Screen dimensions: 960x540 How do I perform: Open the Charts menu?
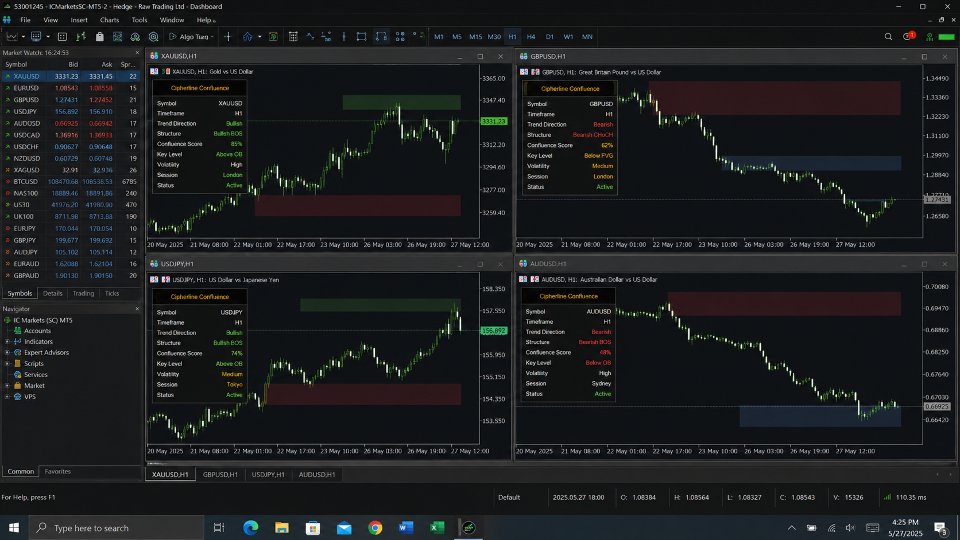click(x=110, y=20)
